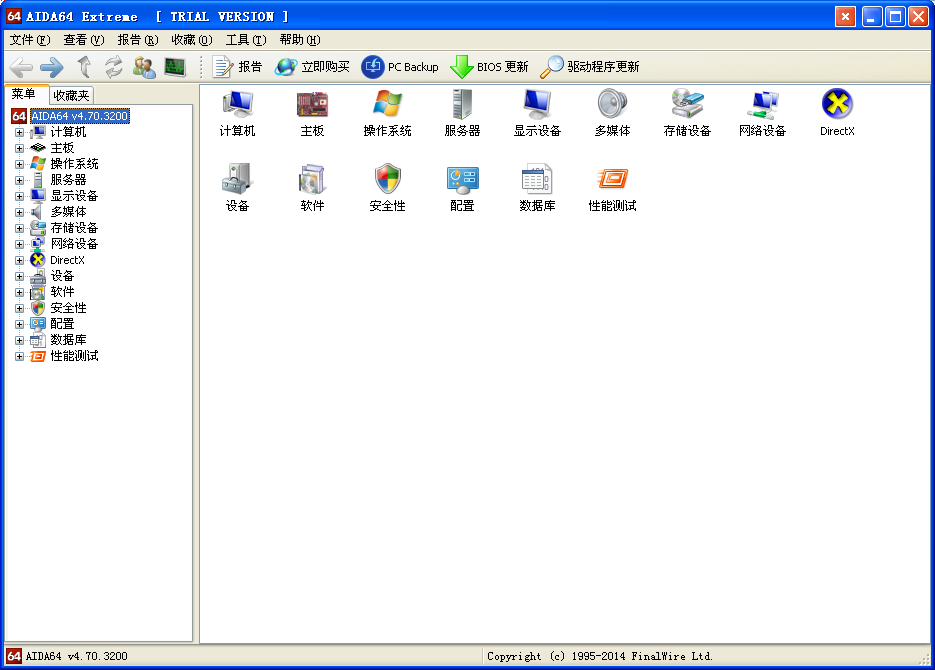Viewport: 935px width, 670px height.
Task: Click the green monitor graph toolbar icon
Action: coord(175,67)
